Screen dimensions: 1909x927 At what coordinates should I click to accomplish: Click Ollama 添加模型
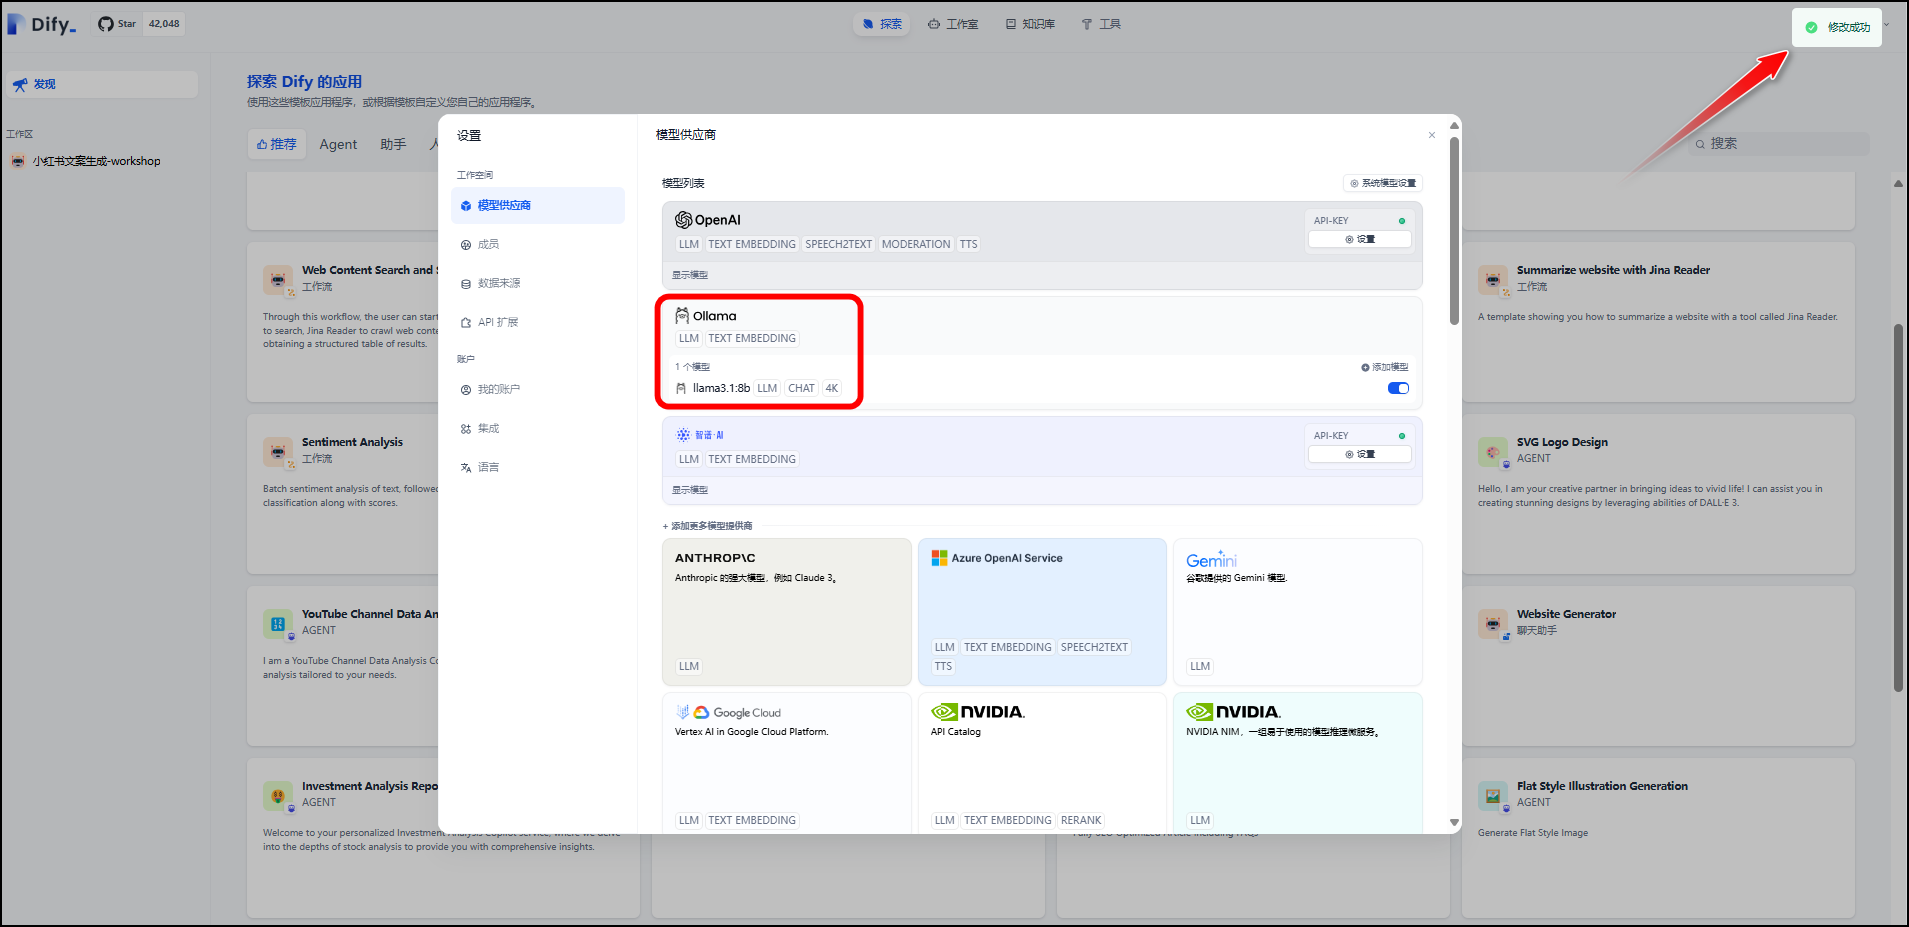point(1385,367)
